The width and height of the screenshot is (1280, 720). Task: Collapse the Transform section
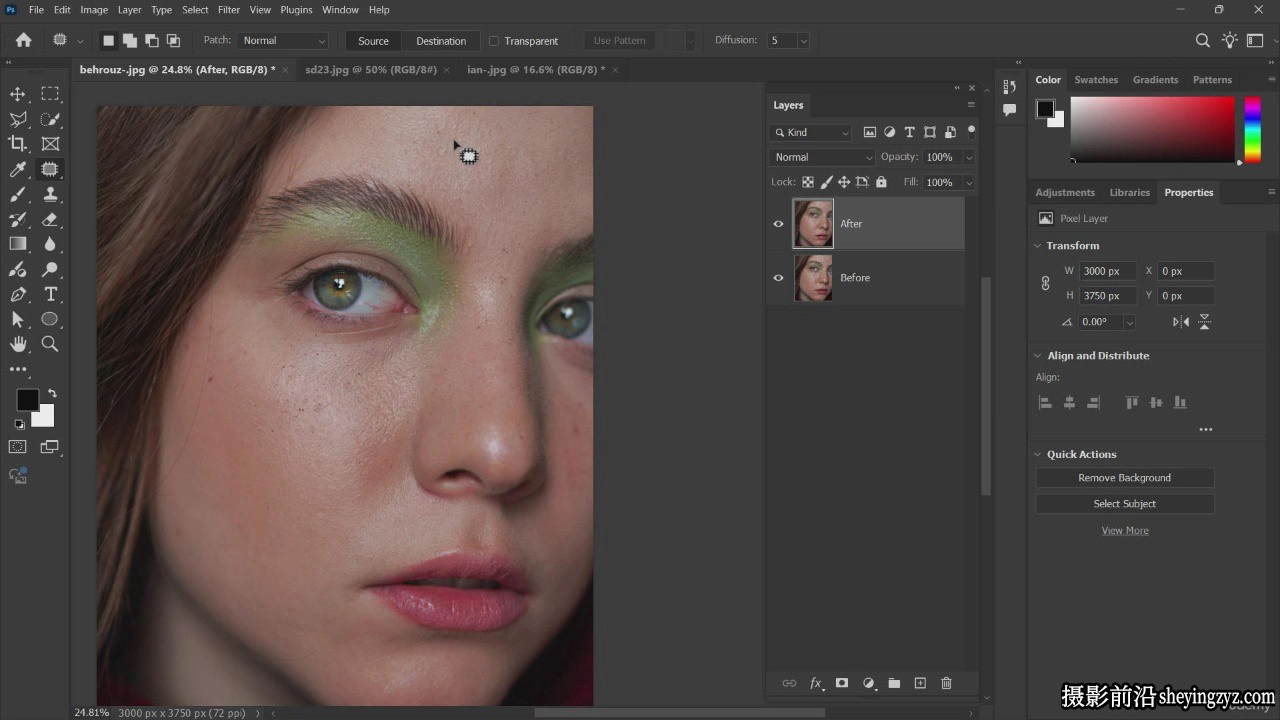1037,246
